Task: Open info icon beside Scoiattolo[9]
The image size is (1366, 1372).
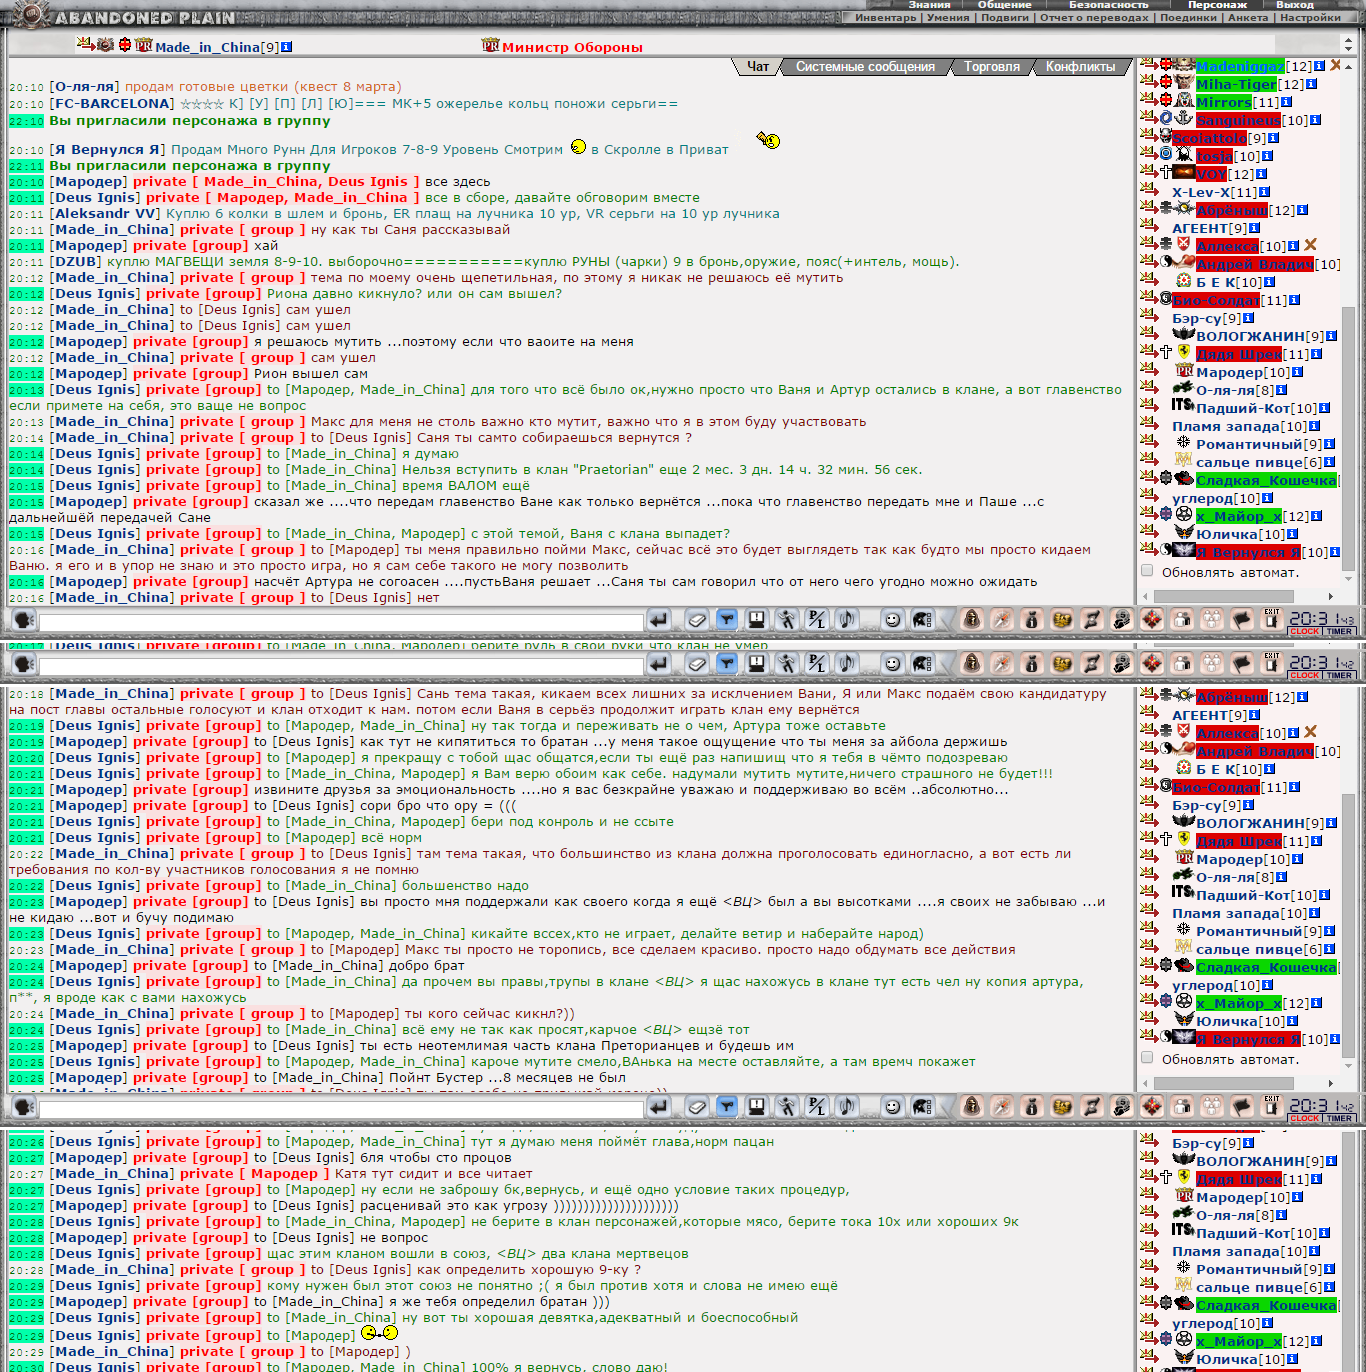Action: coord(1273,138)
